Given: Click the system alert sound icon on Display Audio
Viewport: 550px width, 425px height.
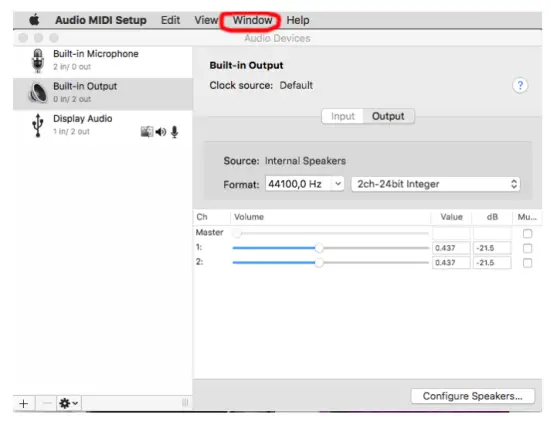Looking at the screenshot, I should coord(147,132).
